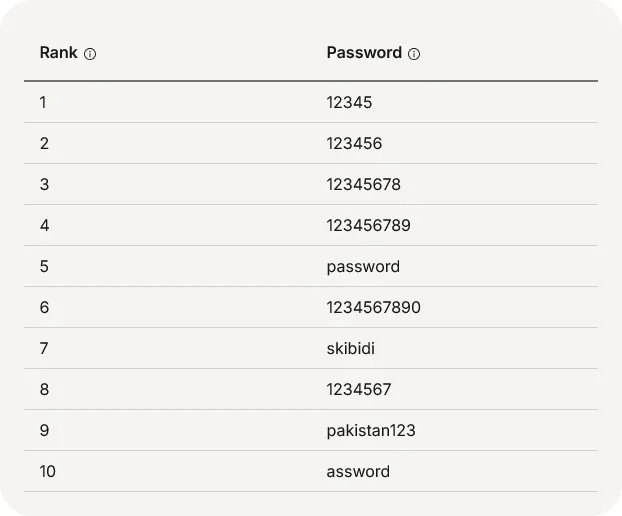Click rank number 9 cell
This screenshot has width=622, height=516.
(x=44, y=430)
